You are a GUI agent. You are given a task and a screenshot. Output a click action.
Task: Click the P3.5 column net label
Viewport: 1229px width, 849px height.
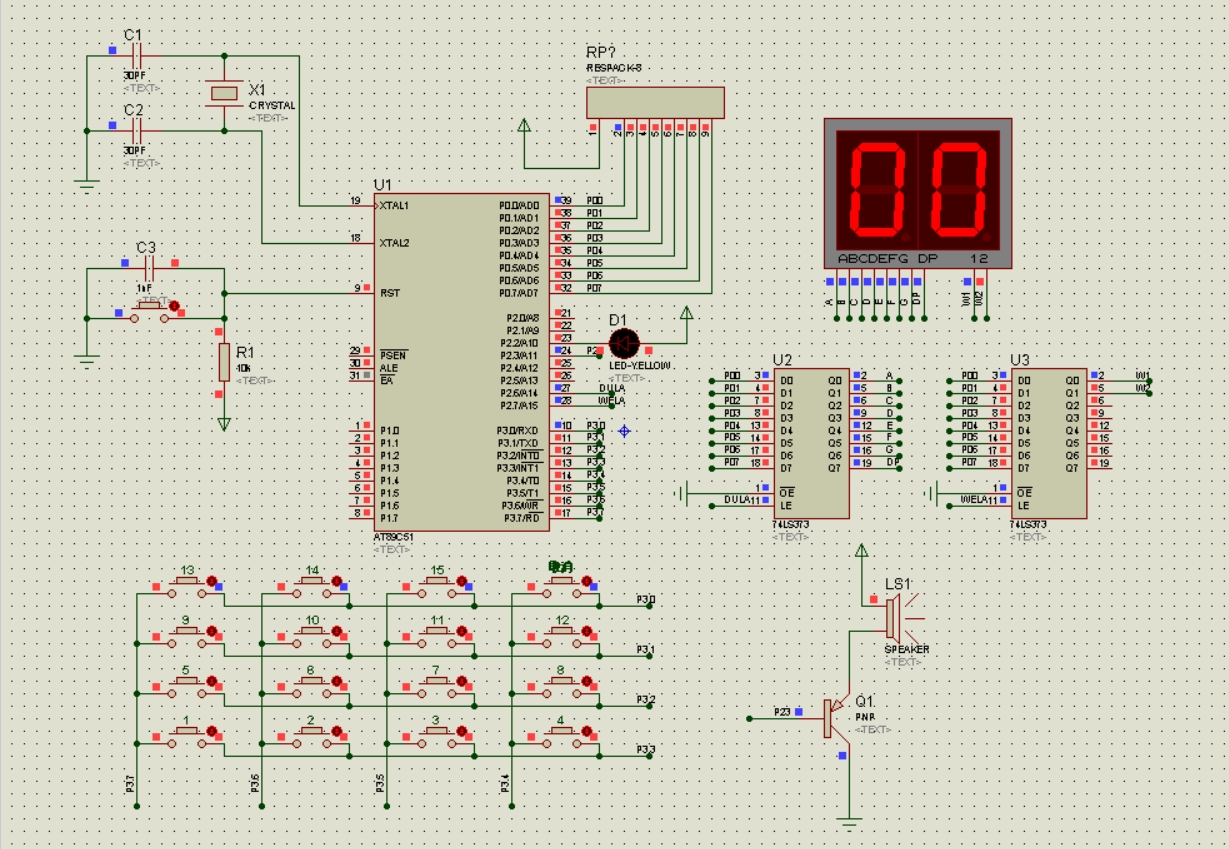(x=380, y=784)
